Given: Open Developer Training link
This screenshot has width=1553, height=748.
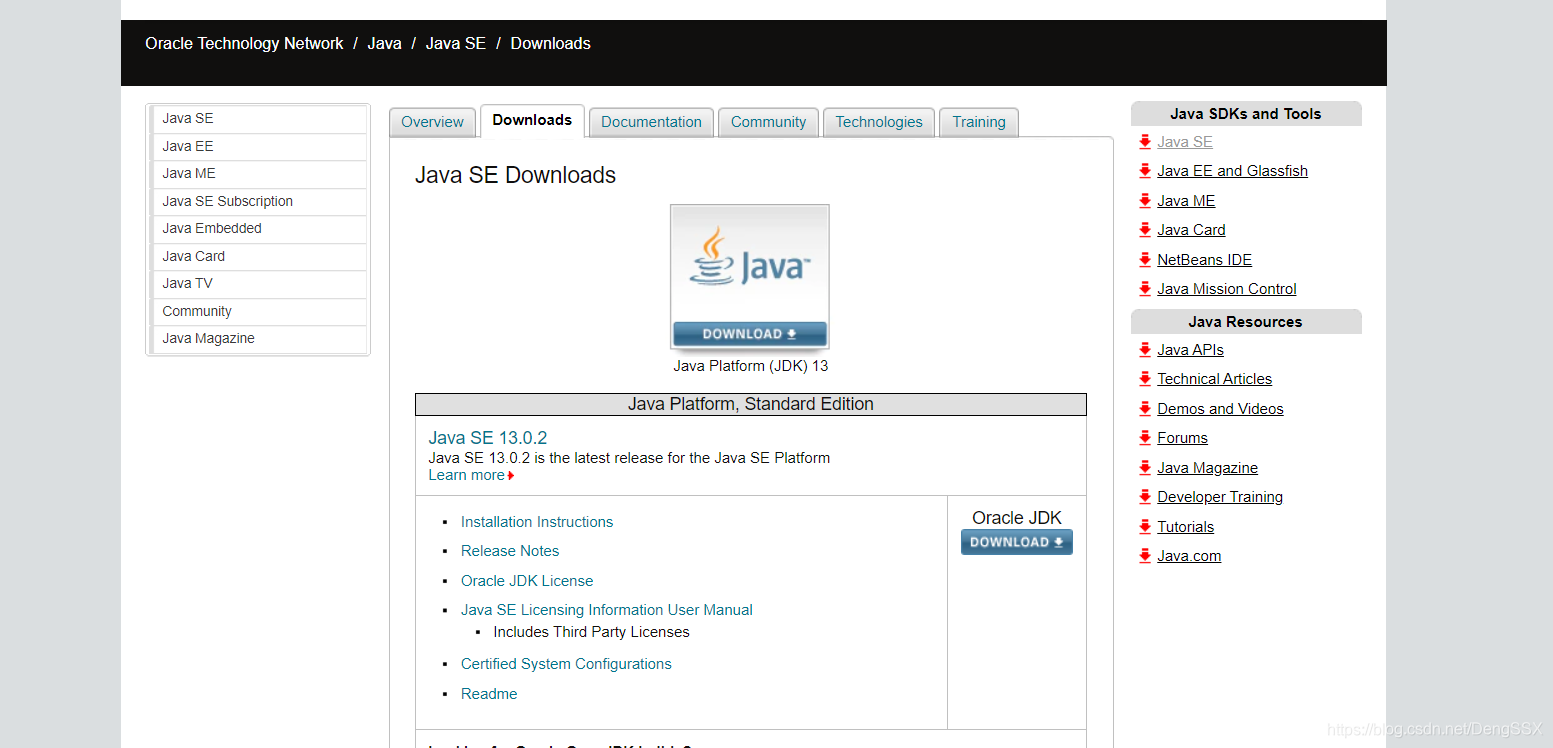Looking at the screenshot, I should click(x=1220, y=497).
